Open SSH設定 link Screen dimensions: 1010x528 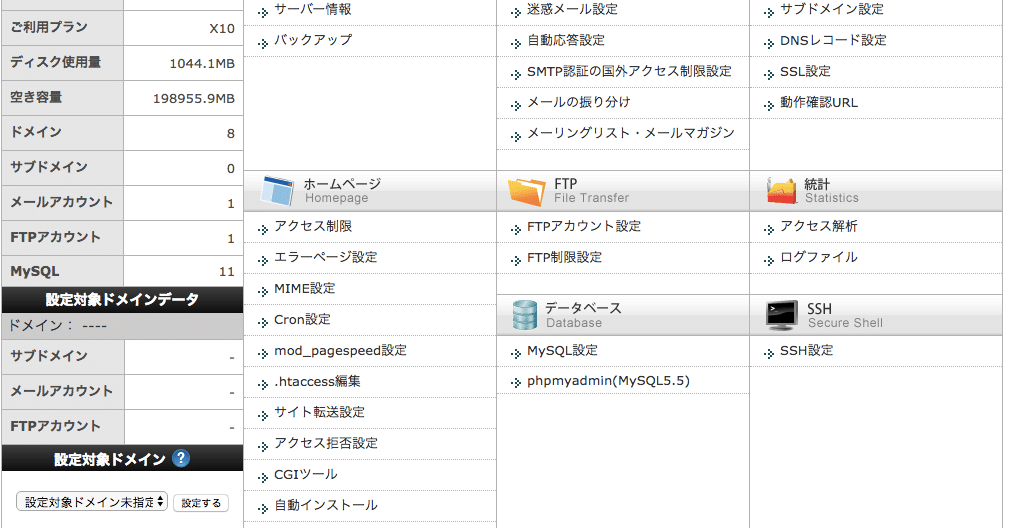tap(806, 350)
